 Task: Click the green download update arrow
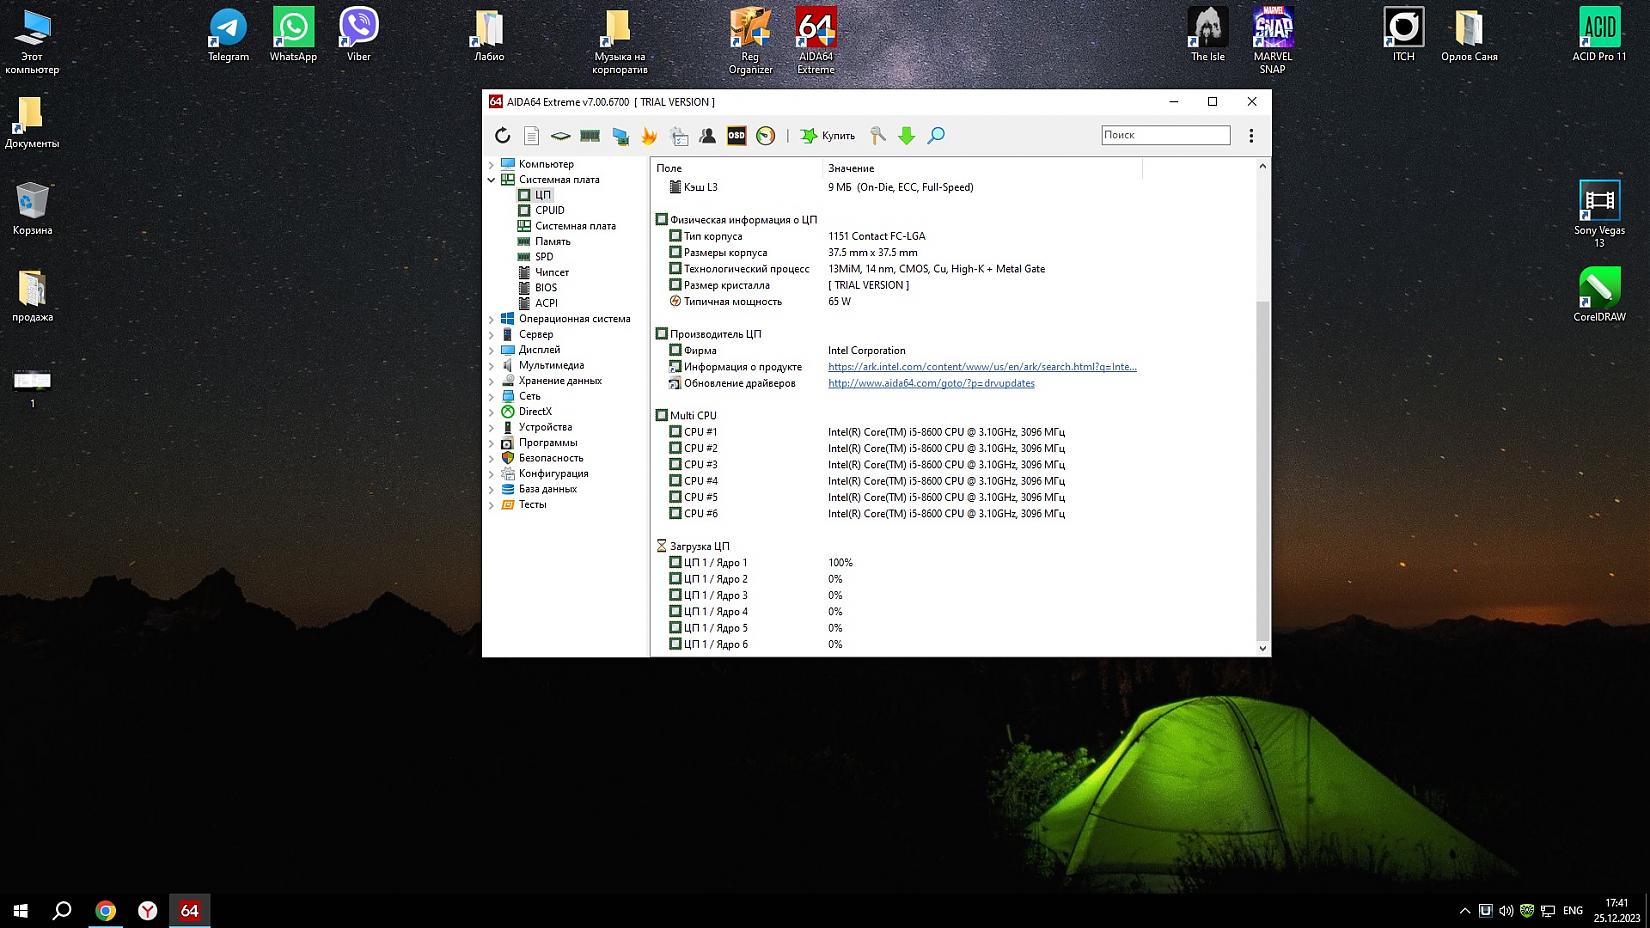click(x=906, y=136)
